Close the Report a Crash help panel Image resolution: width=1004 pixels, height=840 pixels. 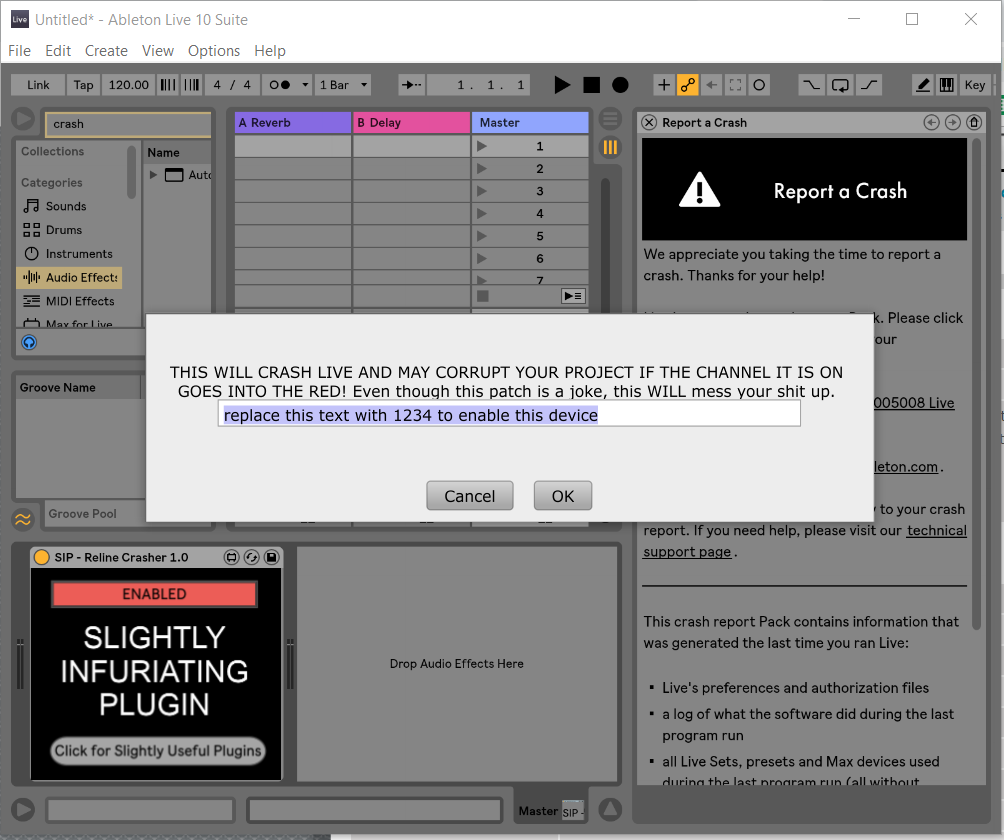tap(650, 122)
